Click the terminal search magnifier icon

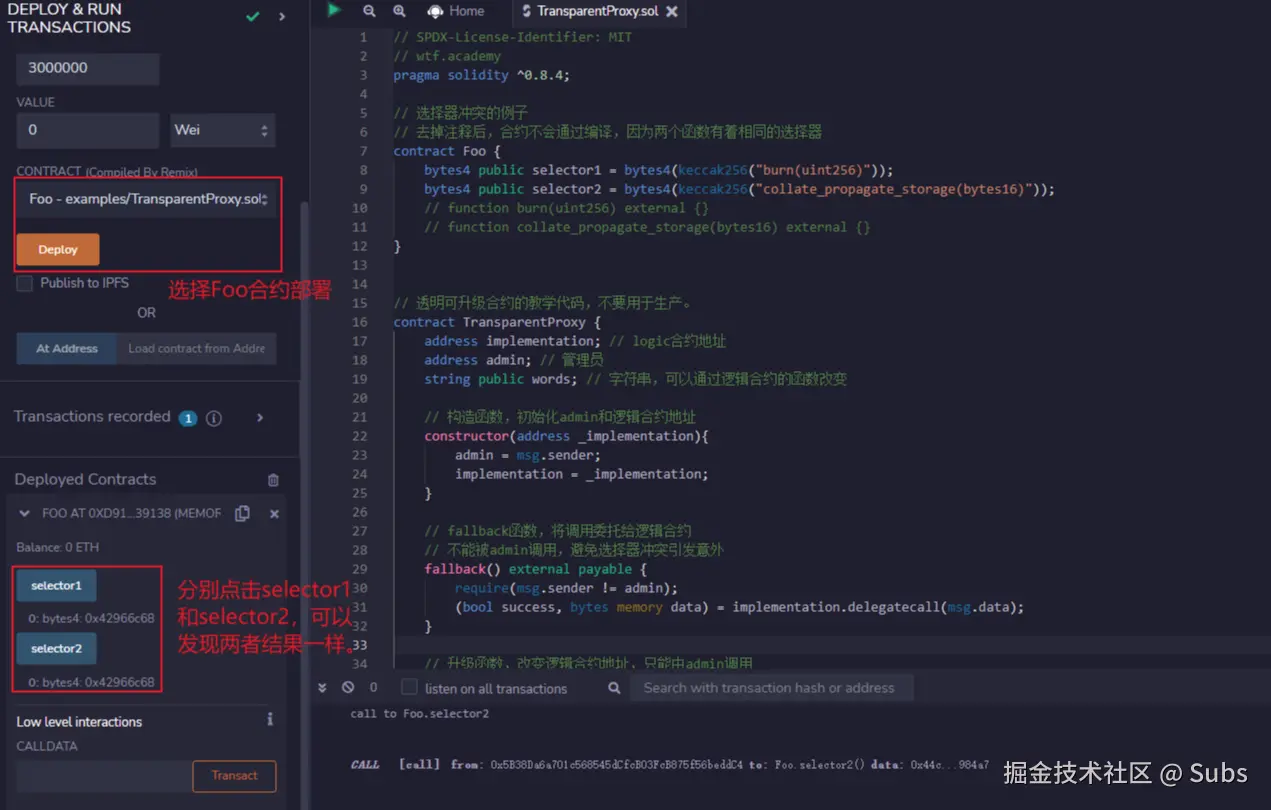[x=614, y=688]
